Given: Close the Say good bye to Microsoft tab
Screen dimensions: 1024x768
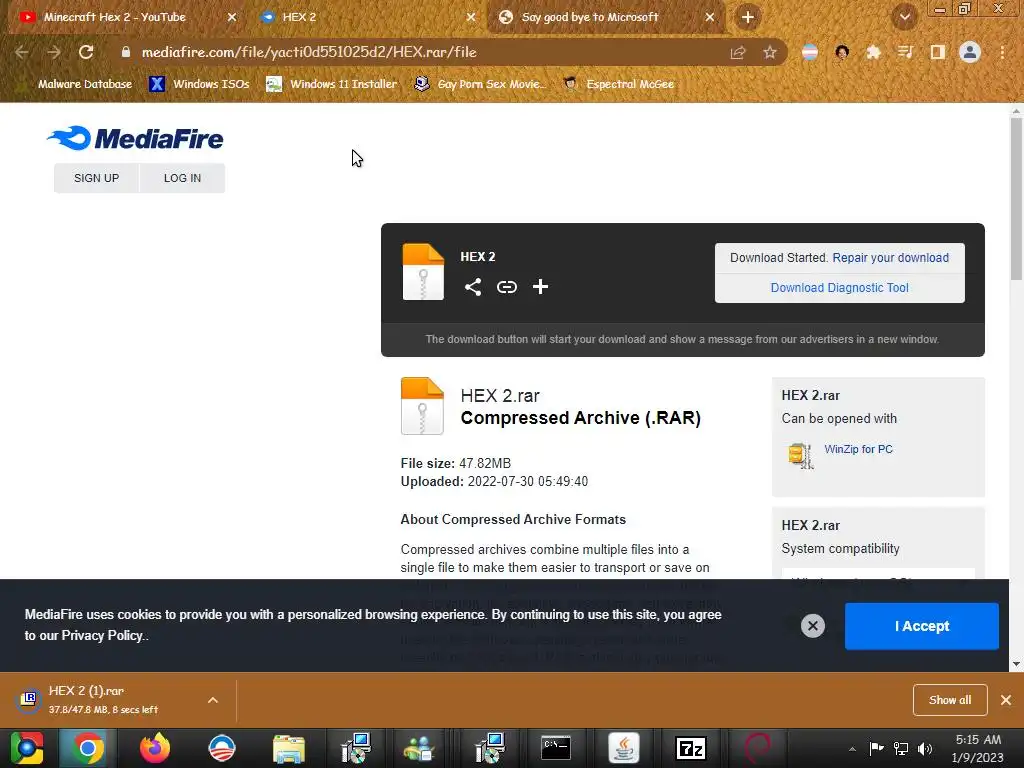Looking at the screenshot, I should [710, 17].
